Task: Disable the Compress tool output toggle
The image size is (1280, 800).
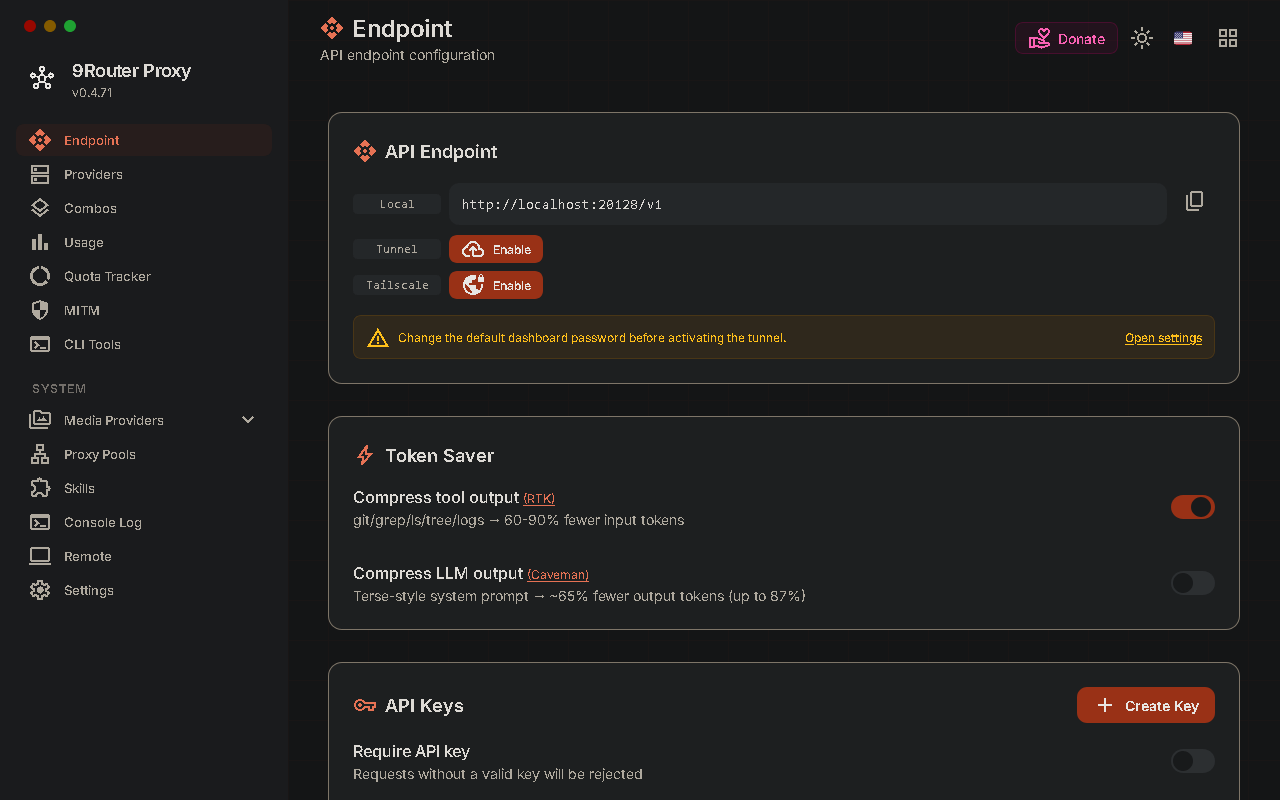Action: point(1193,507)
